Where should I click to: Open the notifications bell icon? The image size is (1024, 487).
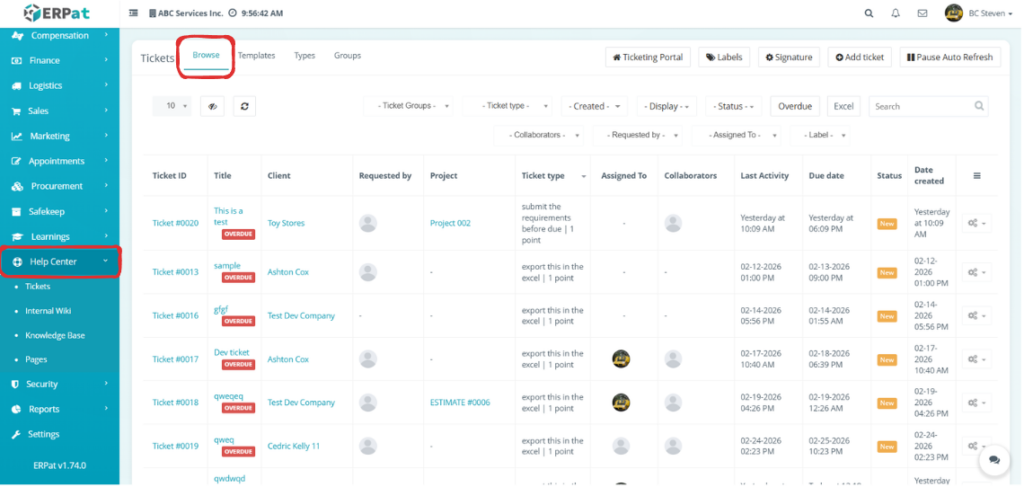895,13
